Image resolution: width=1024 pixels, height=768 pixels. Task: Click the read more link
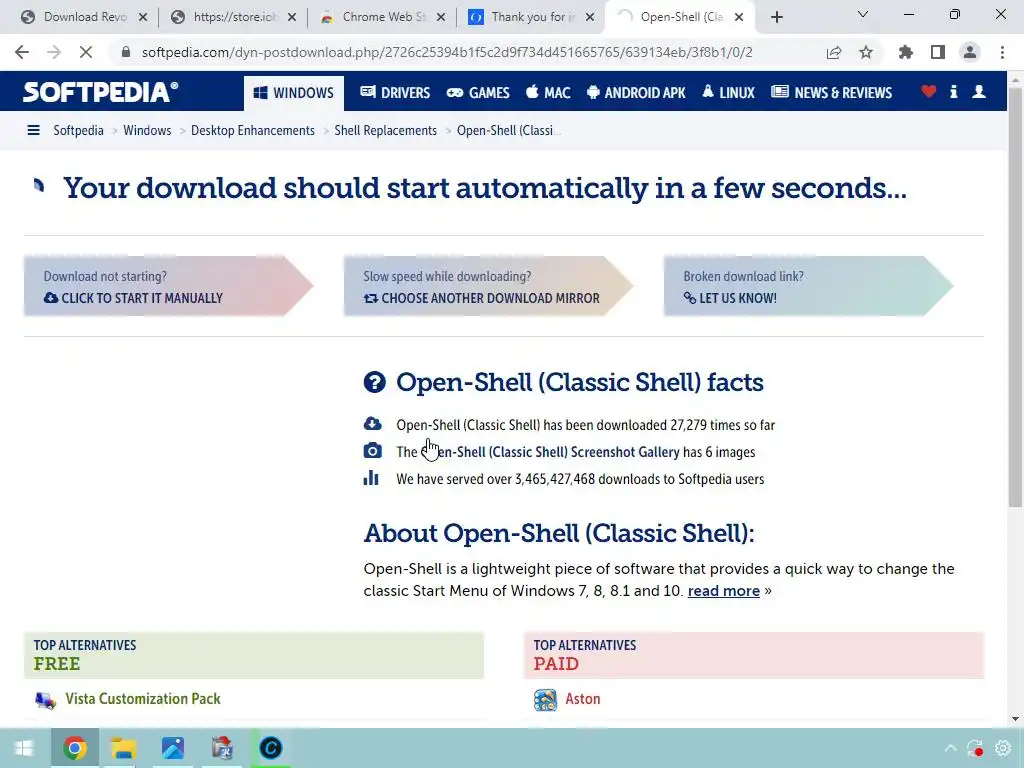point(724,591)
